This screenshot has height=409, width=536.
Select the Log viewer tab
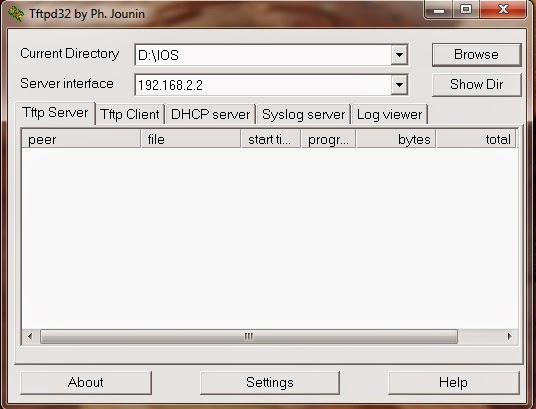[x=389, y=114]
